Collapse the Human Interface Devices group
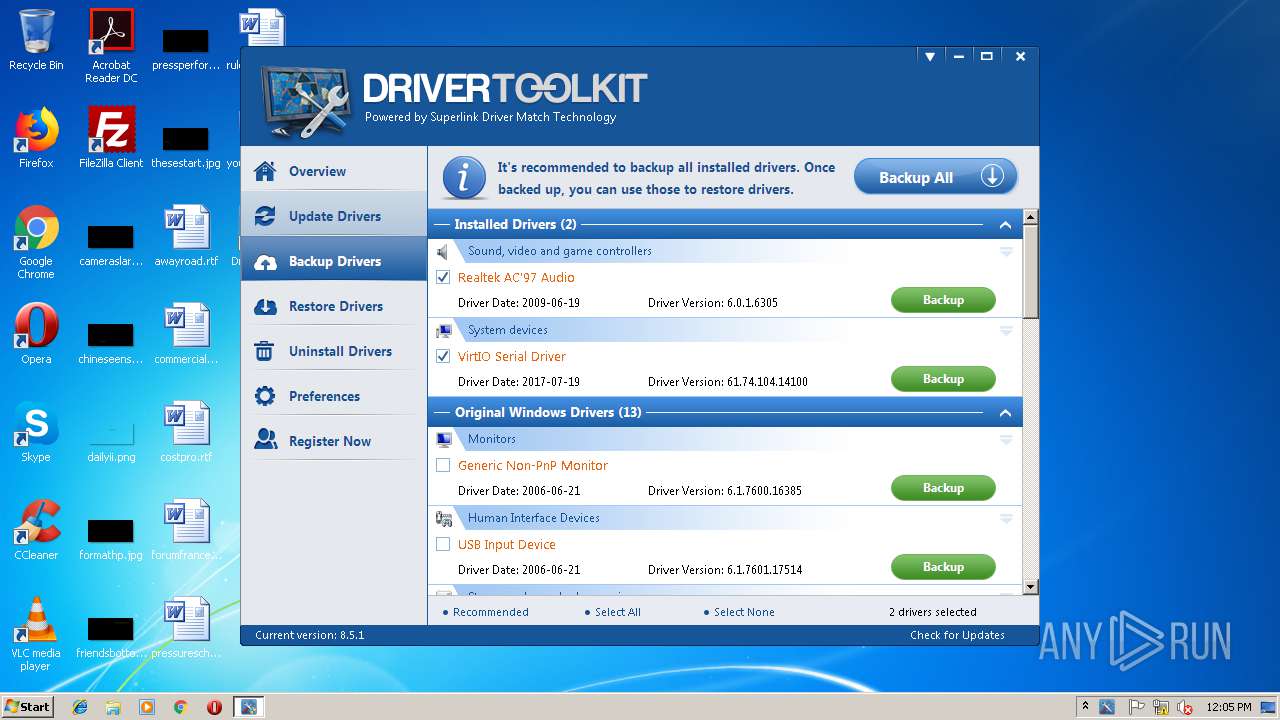This screenshot has width=1280, height=720. [x=1006, y=518]
